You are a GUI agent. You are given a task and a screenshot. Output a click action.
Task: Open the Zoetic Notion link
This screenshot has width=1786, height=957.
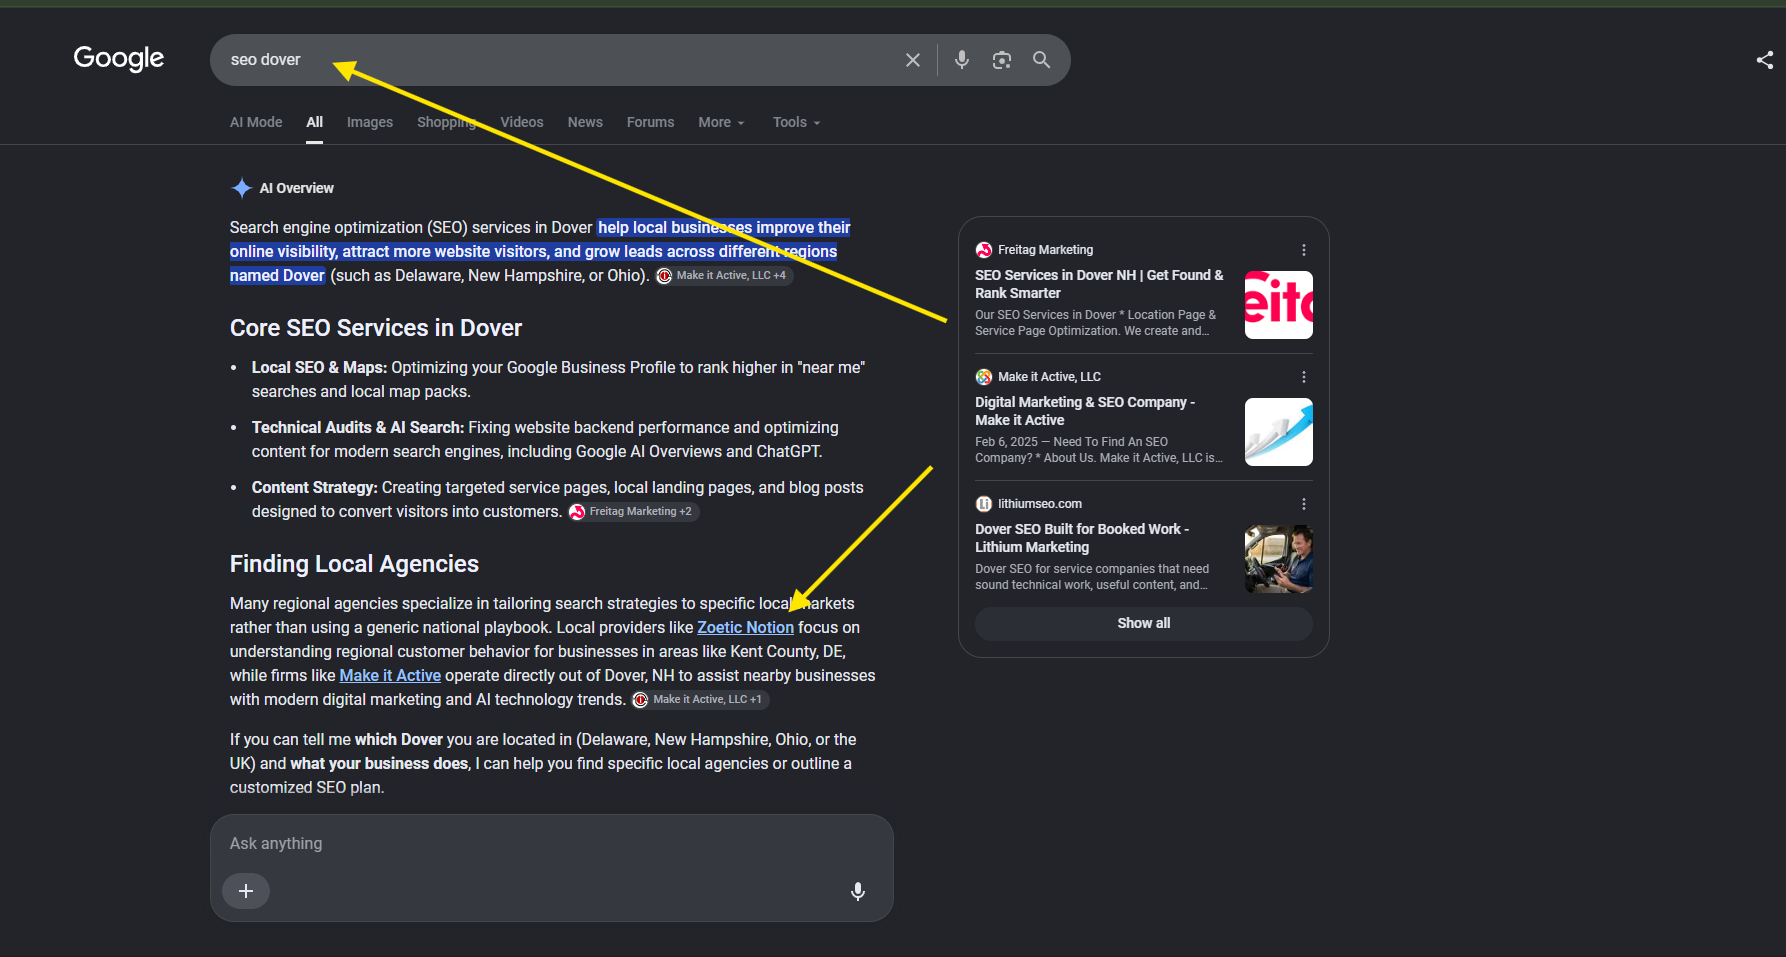[746, 628]
